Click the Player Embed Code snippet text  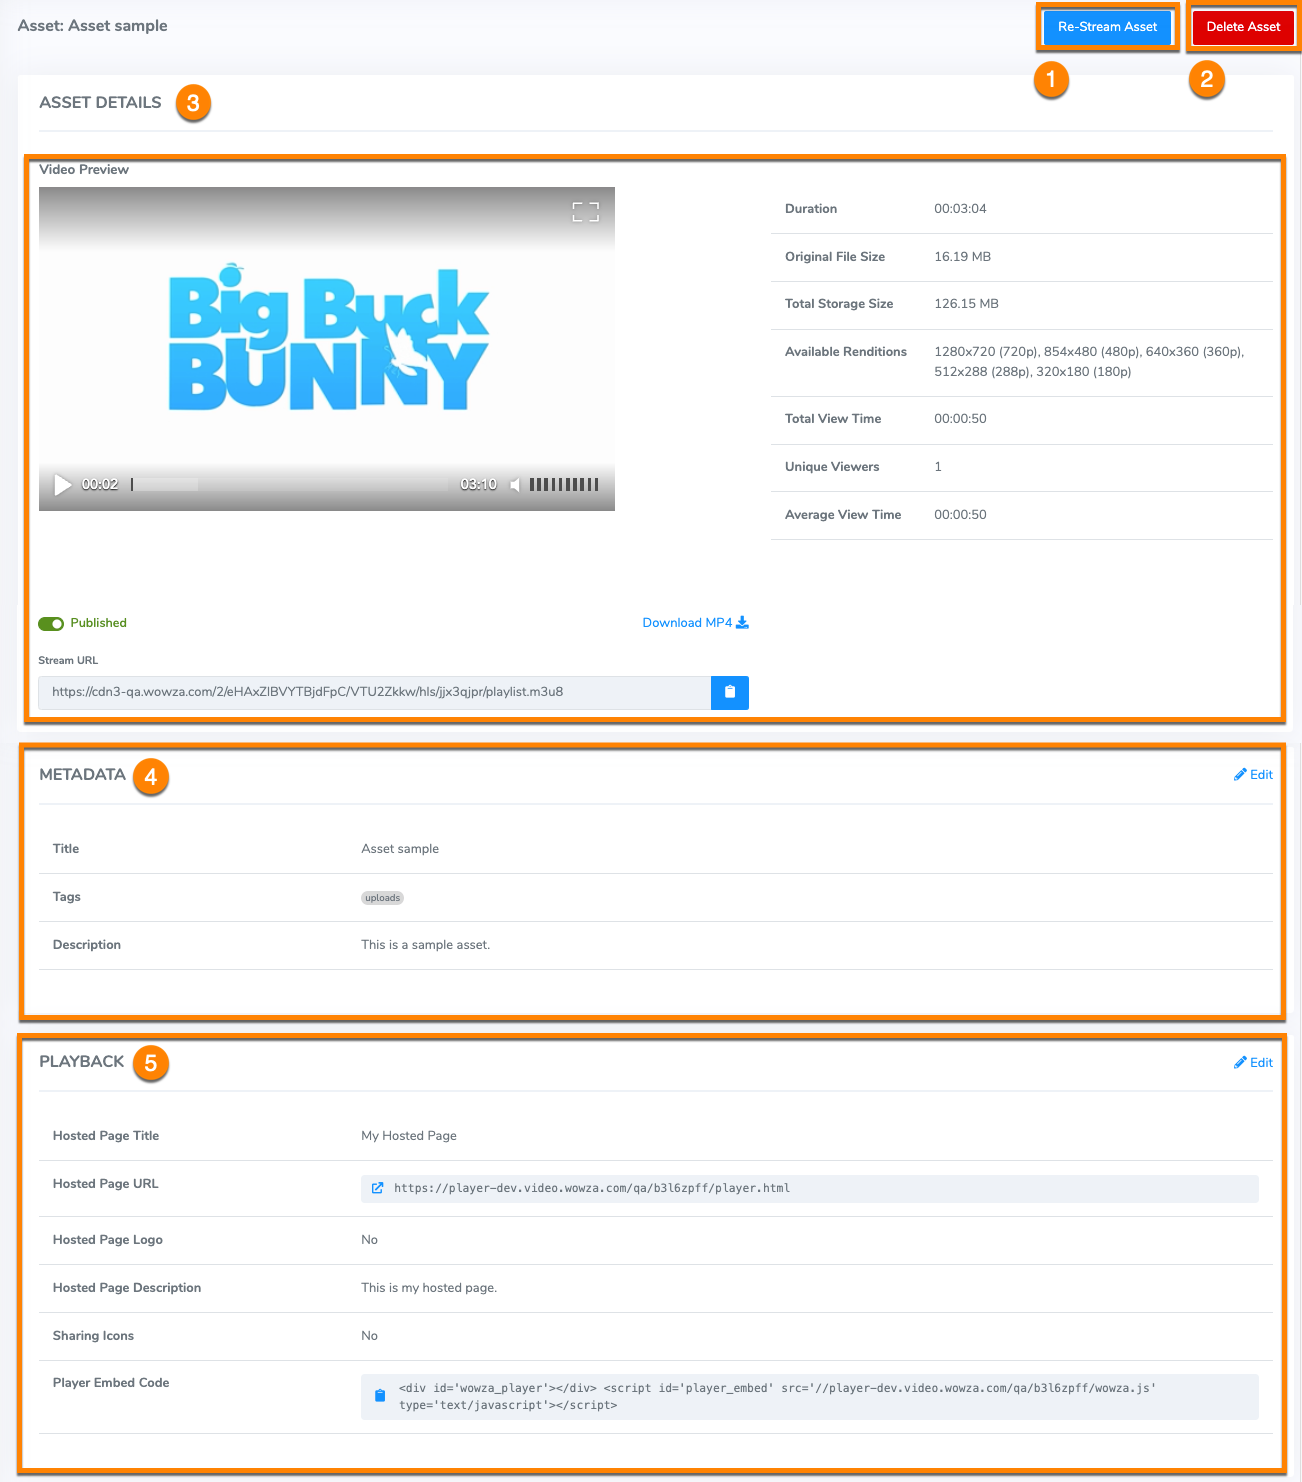(x=777, y=1396)
